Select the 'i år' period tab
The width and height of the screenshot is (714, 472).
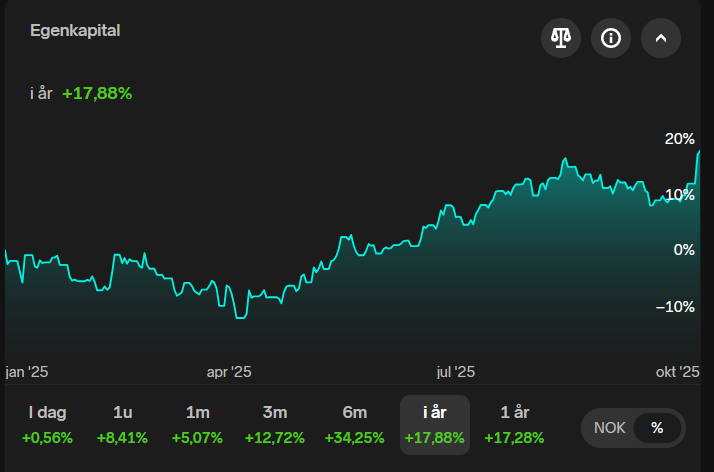pos(434,425)
